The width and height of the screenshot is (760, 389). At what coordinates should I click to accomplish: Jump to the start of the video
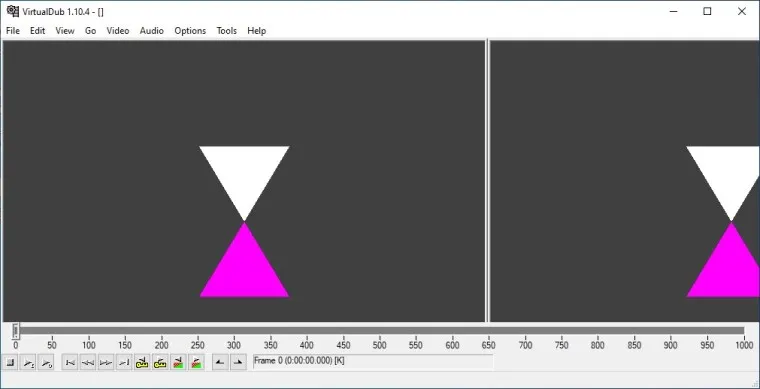(x=70, y=362)
